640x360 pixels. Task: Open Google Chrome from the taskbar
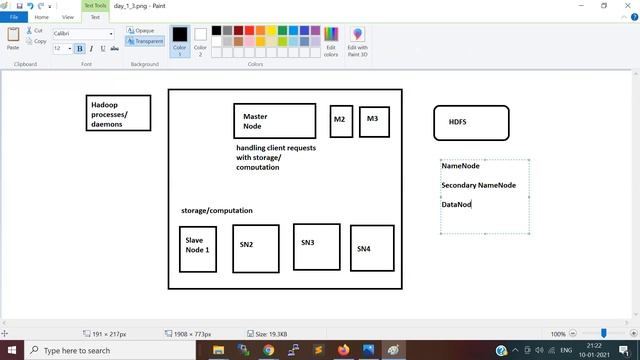[x=269, y=350]
